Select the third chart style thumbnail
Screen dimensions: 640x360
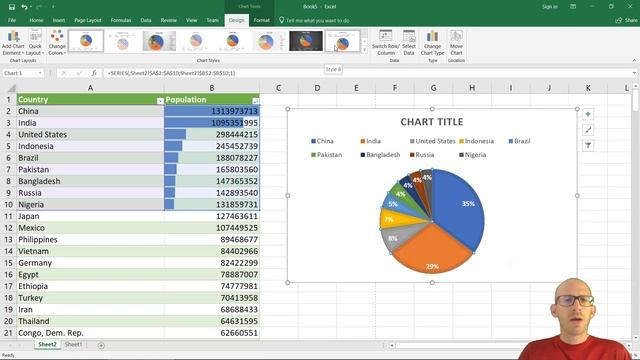point(159,41)
